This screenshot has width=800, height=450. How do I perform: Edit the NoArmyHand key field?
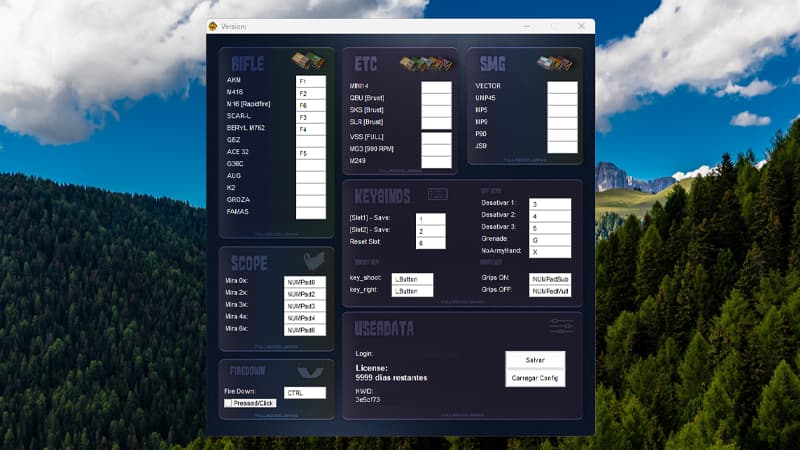550,252
